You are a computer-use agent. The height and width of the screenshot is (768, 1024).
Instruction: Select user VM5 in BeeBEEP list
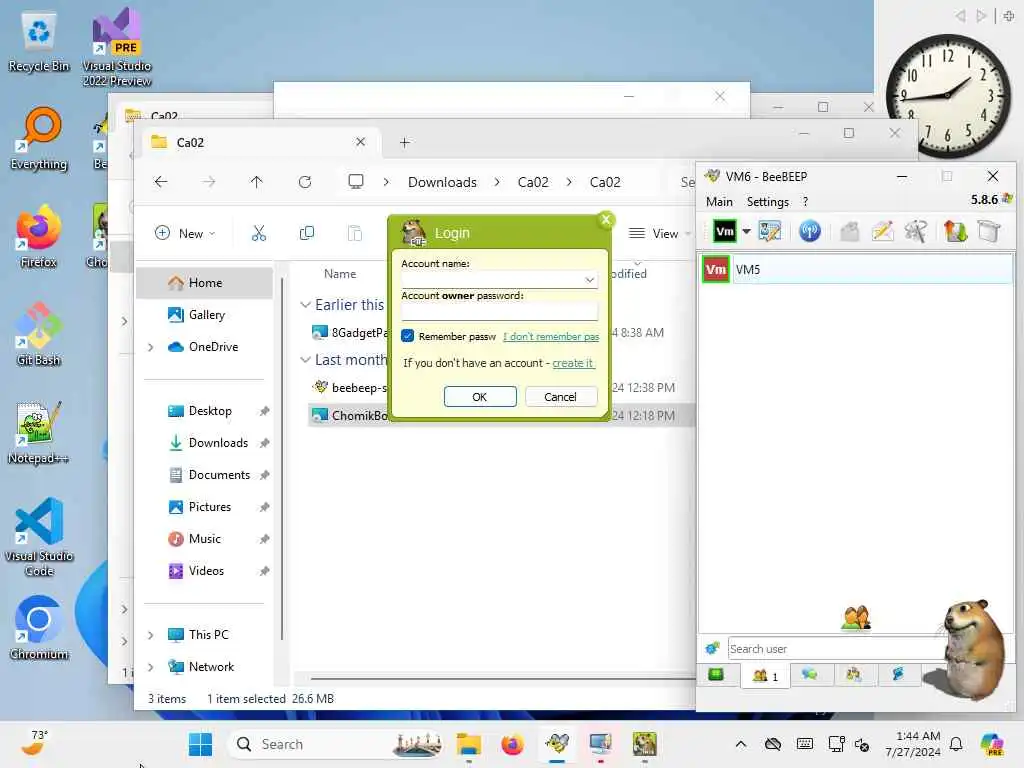[857, 269]
